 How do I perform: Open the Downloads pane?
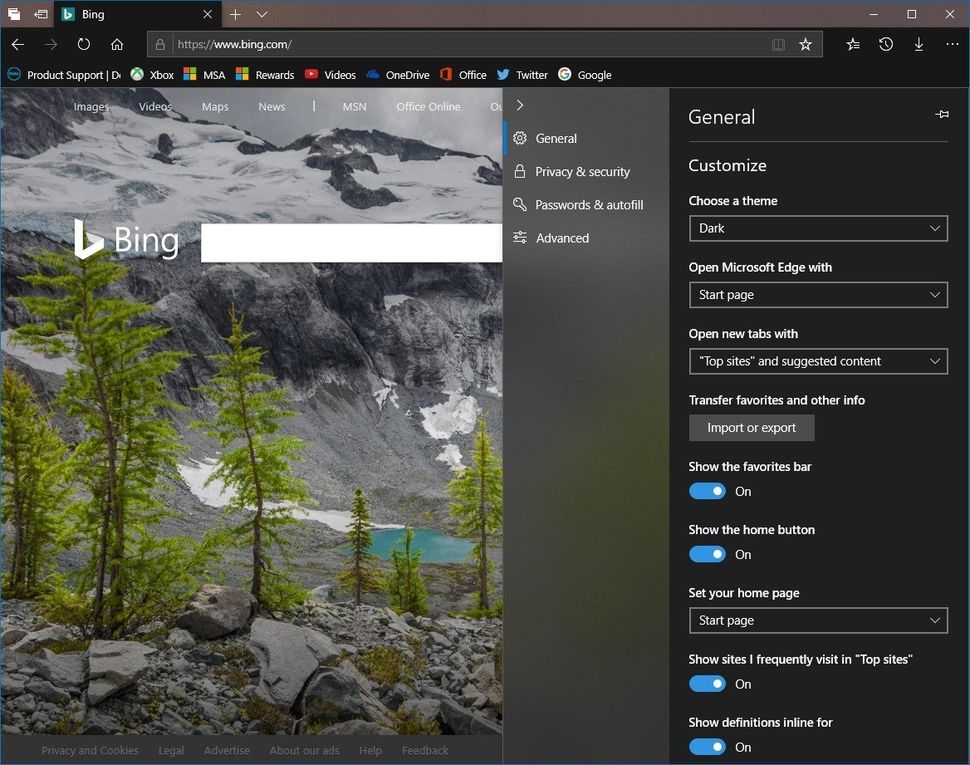918,44
